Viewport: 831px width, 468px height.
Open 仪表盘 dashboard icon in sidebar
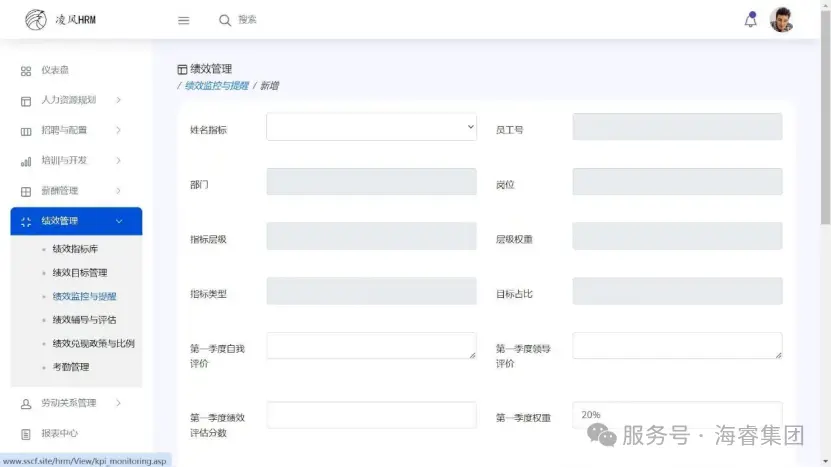26,71
